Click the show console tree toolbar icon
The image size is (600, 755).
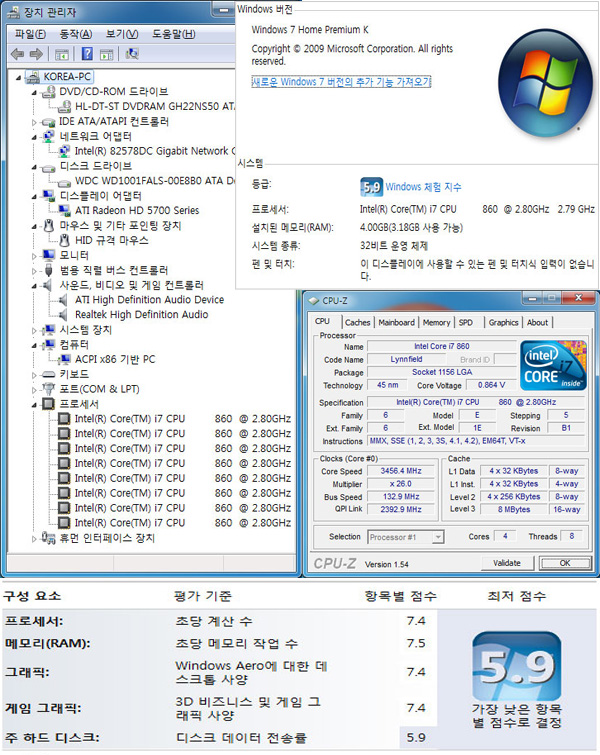(62, 54)
